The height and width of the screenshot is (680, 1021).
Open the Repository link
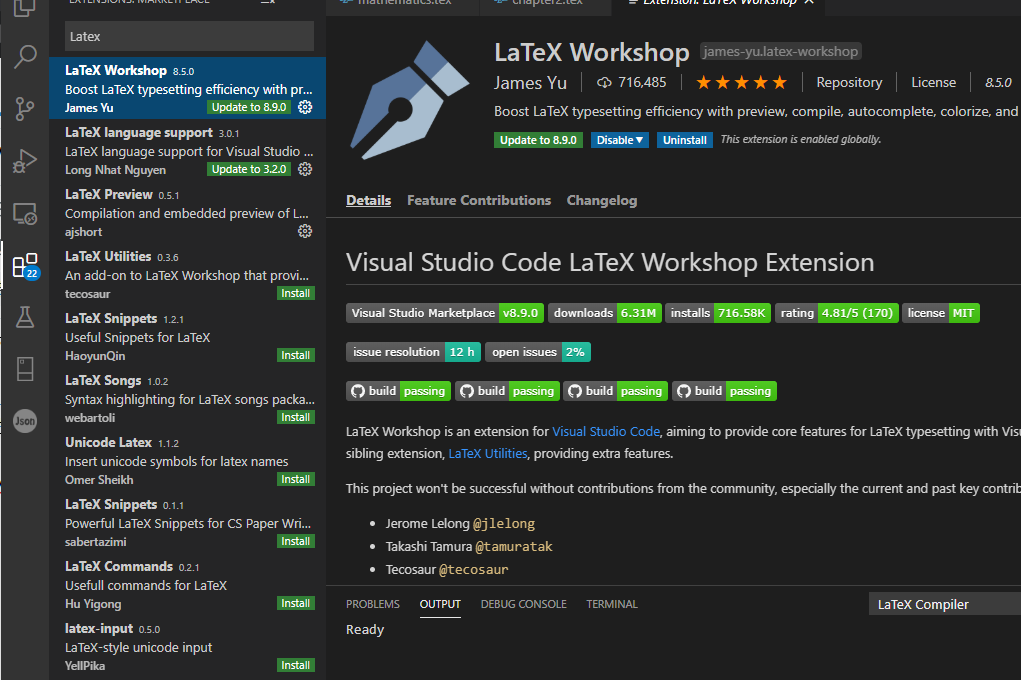click(849, 83)
